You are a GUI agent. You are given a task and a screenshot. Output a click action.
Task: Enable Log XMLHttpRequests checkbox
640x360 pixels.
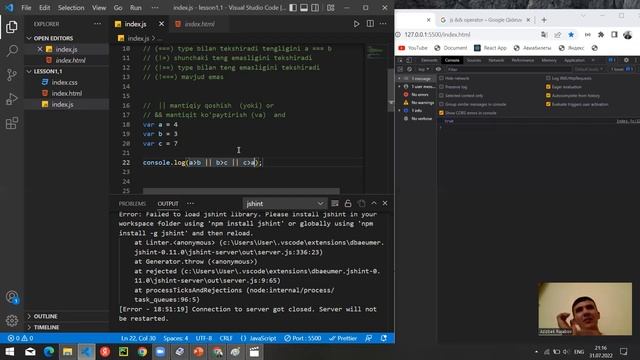[x=548, y=78]
